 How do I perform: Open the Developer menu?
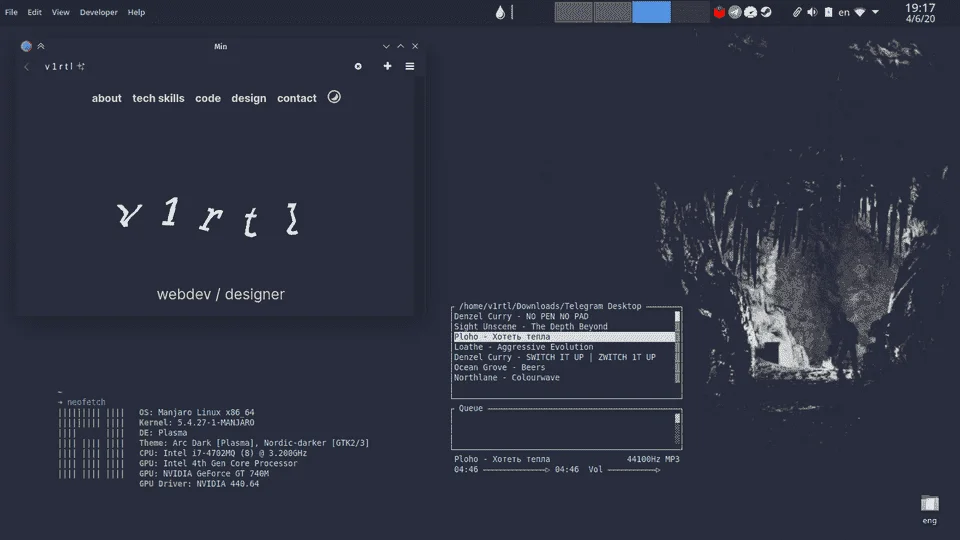click(99, 12)
